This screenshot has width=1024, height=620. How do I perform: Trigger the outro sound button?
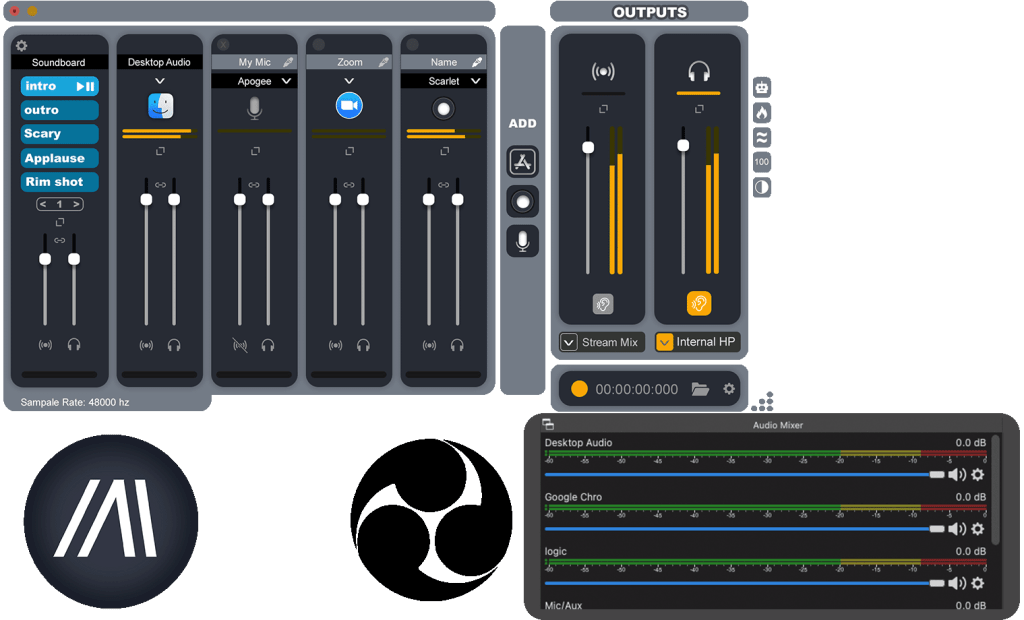point(59,110)
